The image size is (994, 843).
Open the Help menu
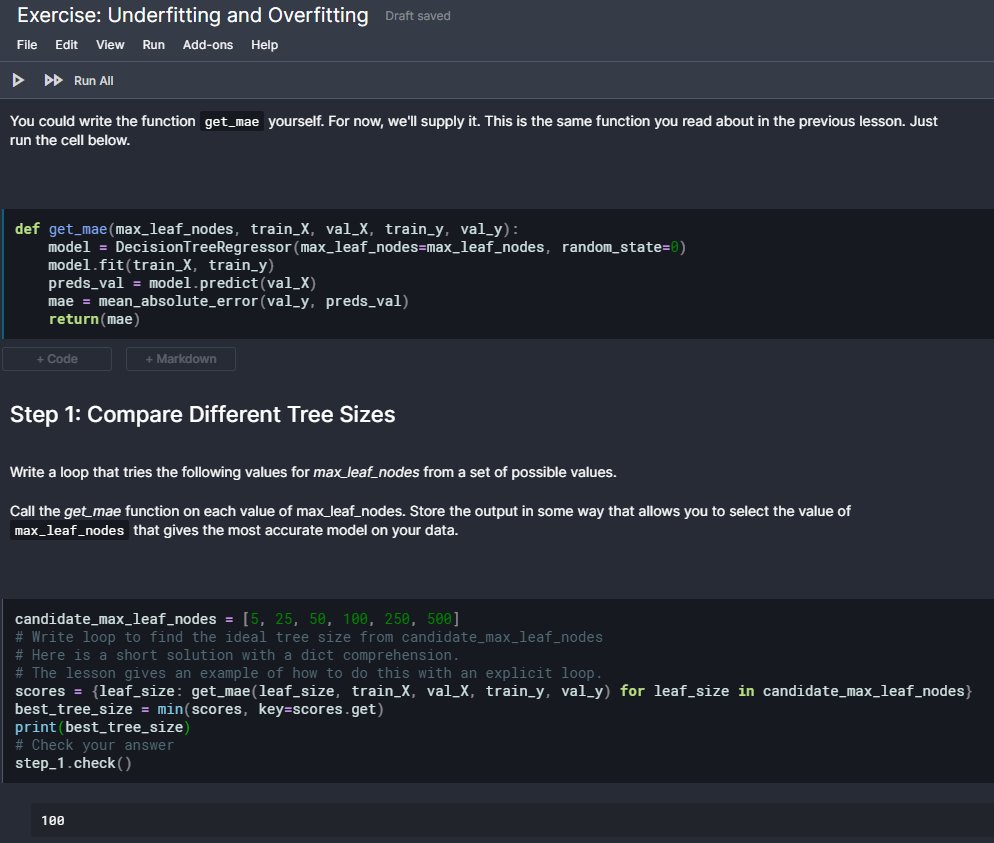point(264,45)
